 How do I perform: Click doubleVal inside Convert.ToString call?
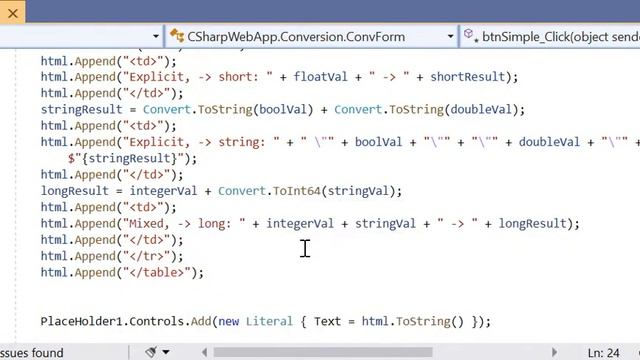click(481, 109)
